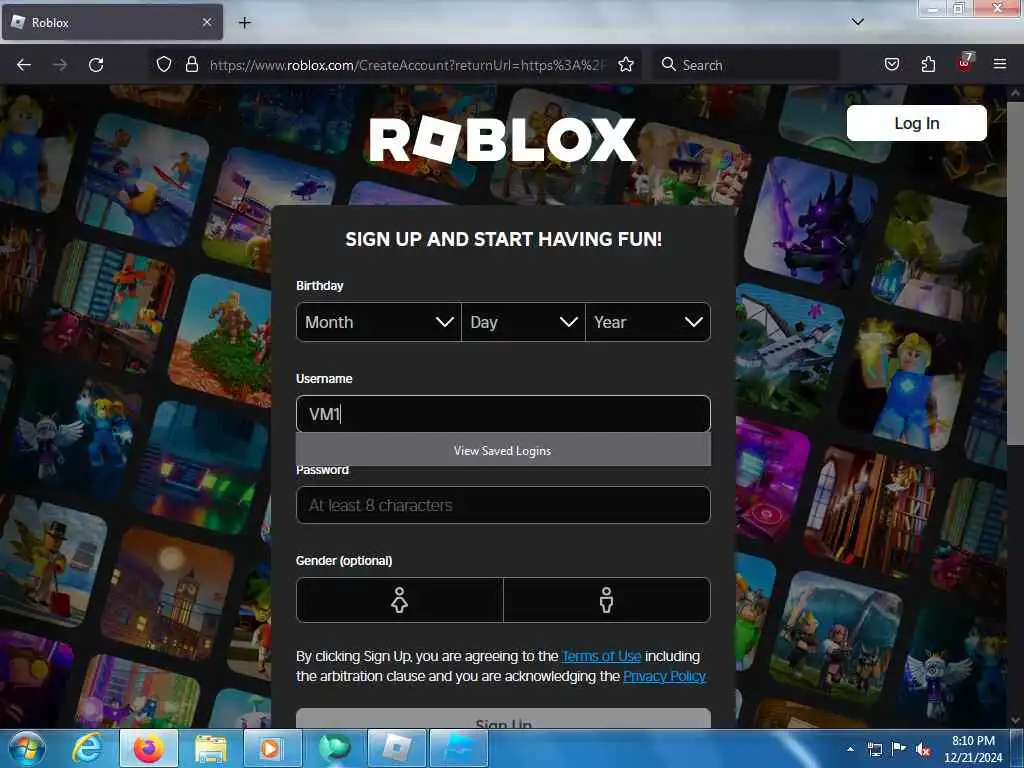
Task: Open the Pocket save icon
Action: click(891, 64)
